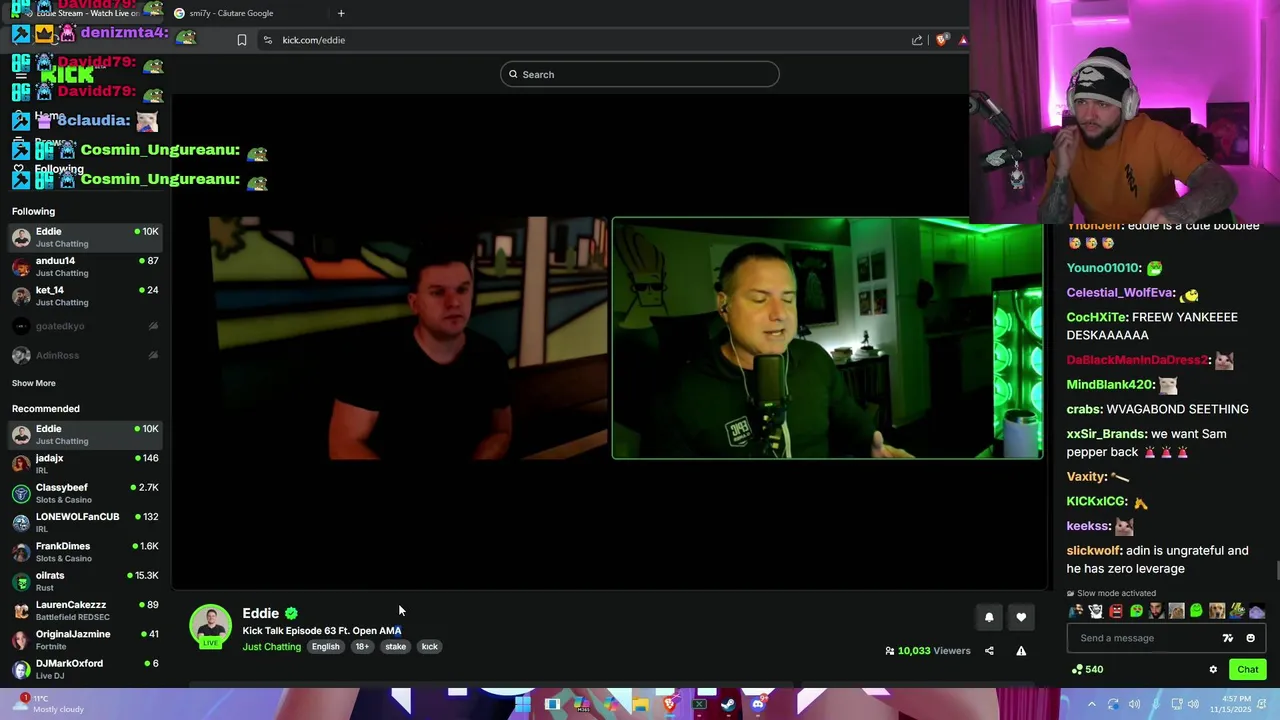This screenshot has width=1280, height=720.
Task: Click the Kick logo in sidebar
Action: point(67,74)
